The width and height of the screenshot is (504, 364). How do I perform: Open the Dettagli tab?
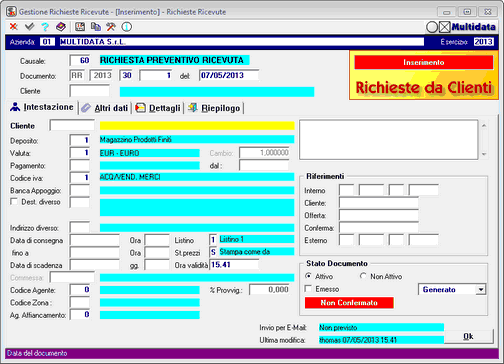158,108
